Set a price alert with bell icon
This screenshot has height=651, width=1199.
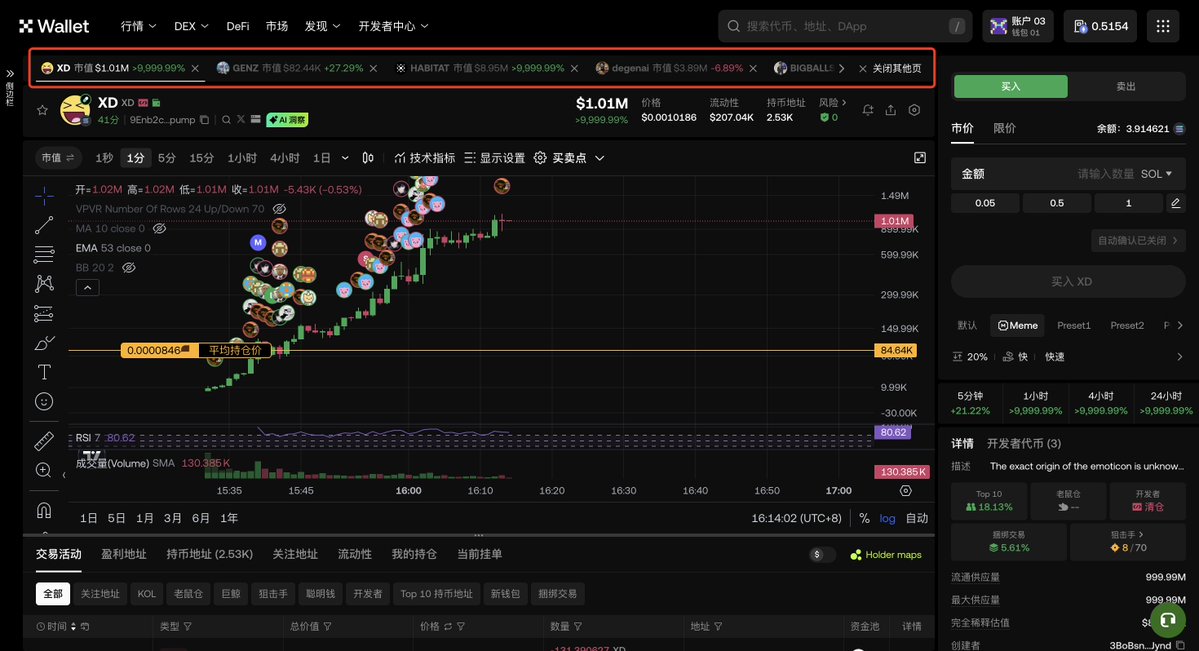point(868,110)
